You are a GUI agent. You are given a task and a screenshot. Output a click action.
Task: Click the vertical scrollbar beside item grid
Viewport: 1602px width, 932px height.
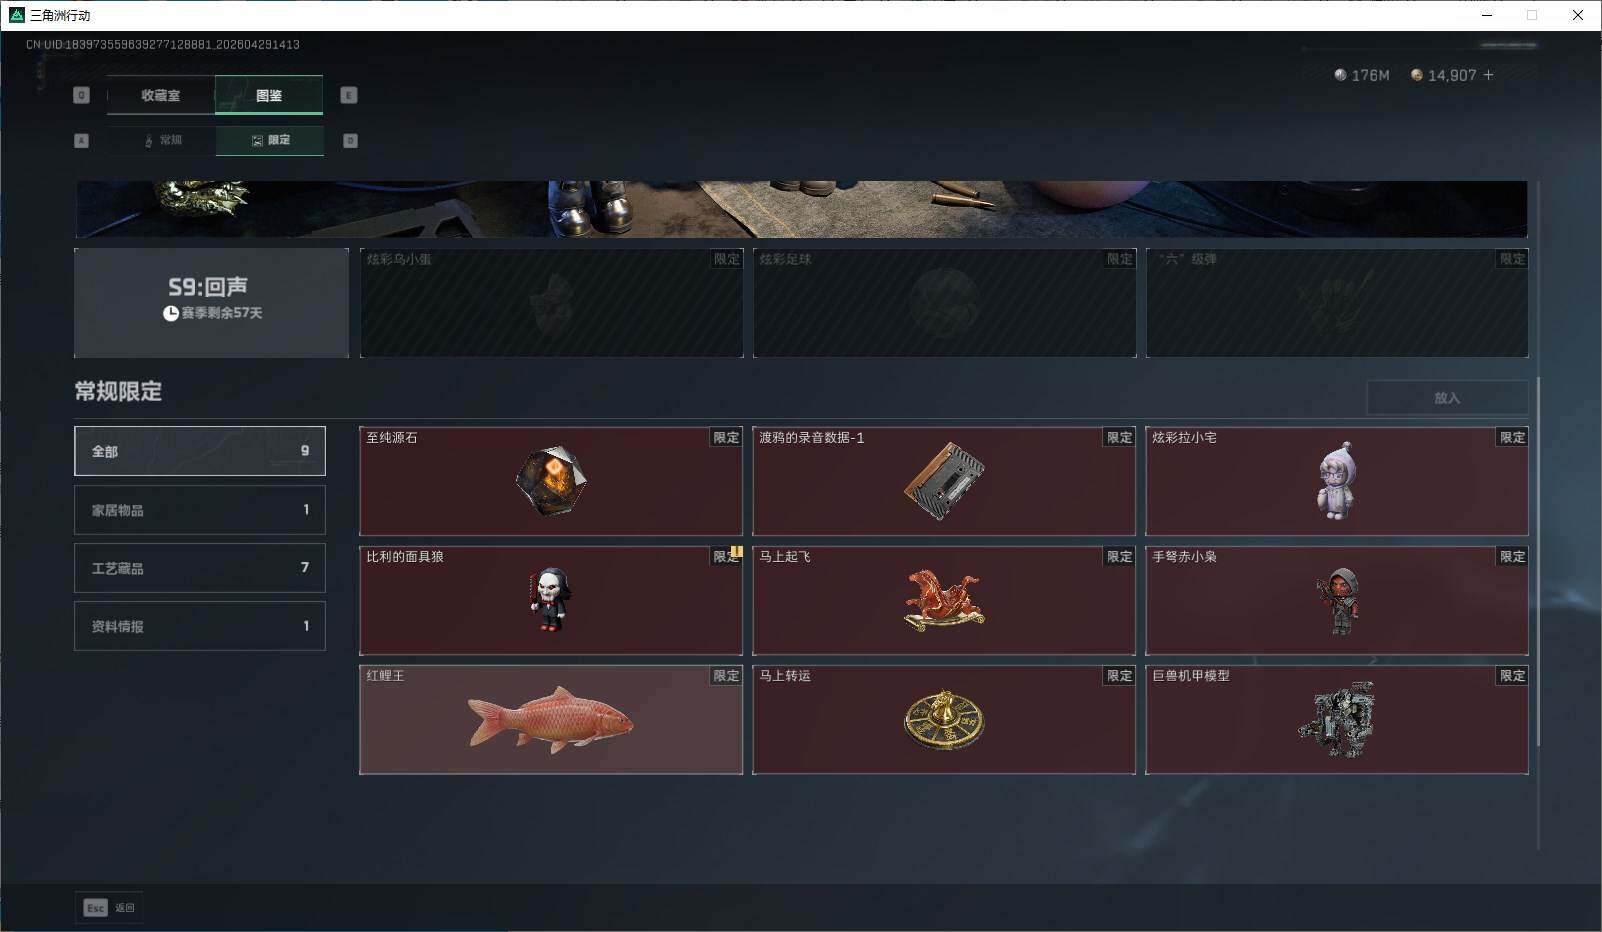(1538, 560)
